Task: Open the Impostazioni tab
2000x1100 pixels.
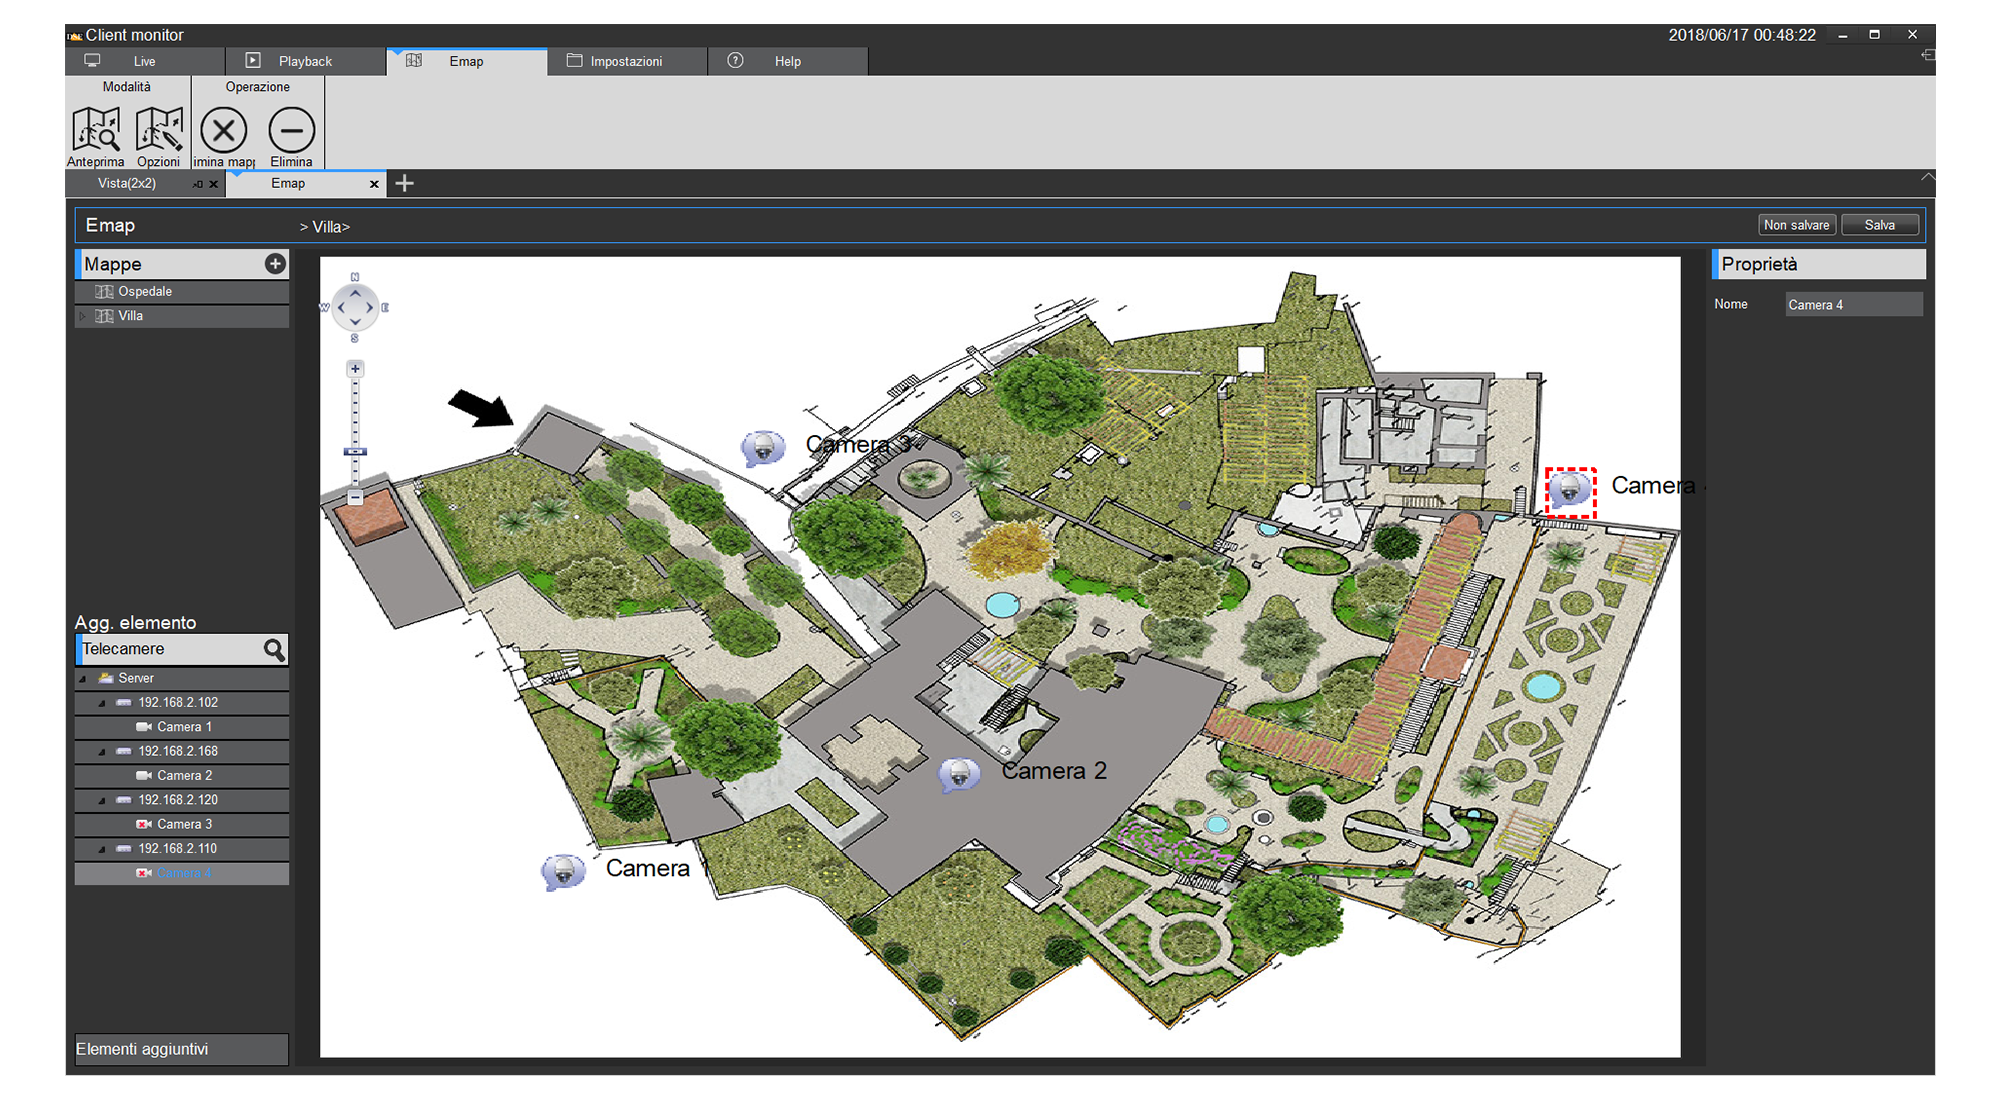Action: tap(627, 60)
